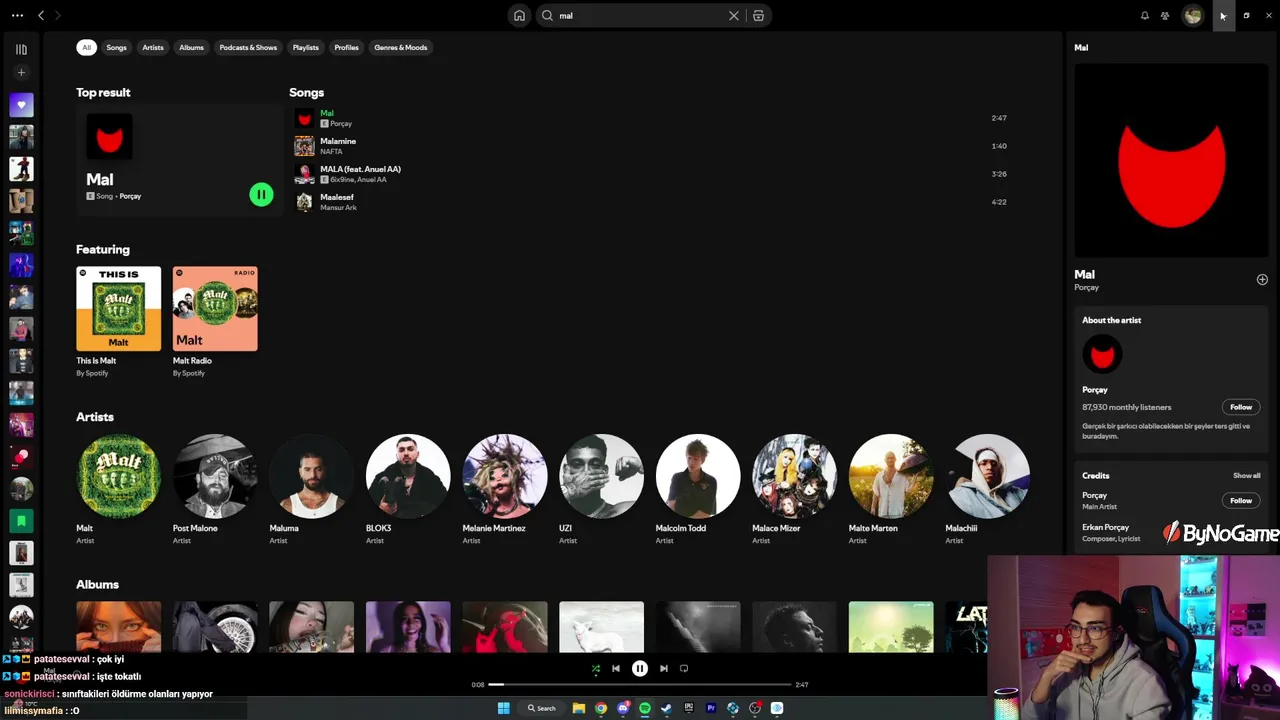Screen dimensions: 1280x720
Task: Open Discord from the taskbar
Action: click(623, 708)
